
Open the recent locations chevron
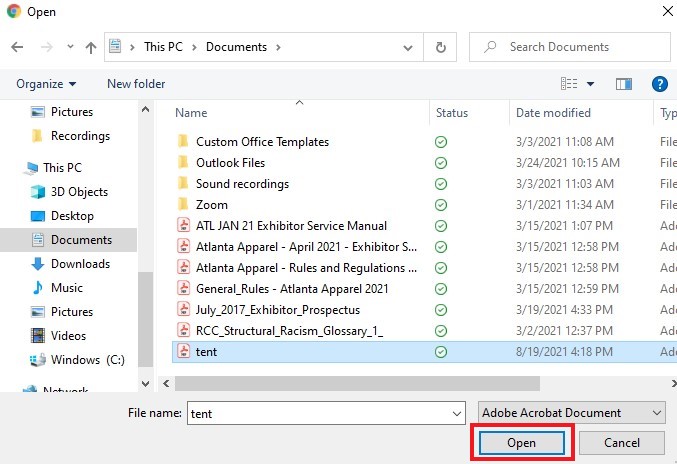70,47
